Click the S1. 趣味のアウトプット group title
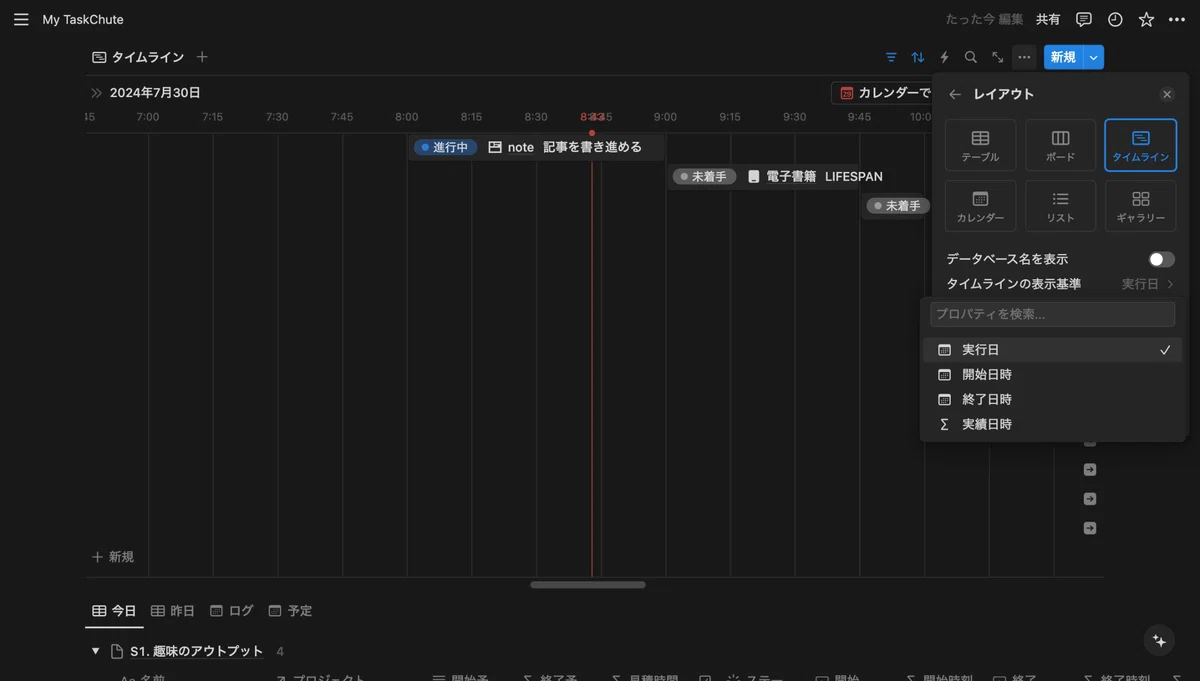Viewport: 1200px width, 681px height. [196, 651]
